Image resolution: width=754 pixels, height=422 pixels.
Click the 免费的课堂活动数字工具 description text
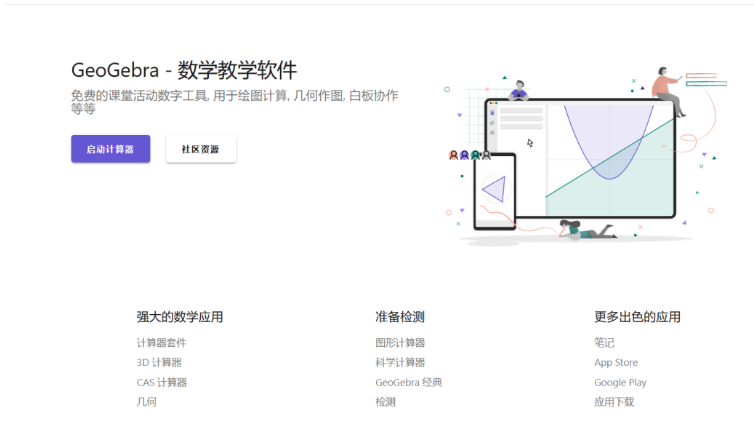tap(235, 102)
